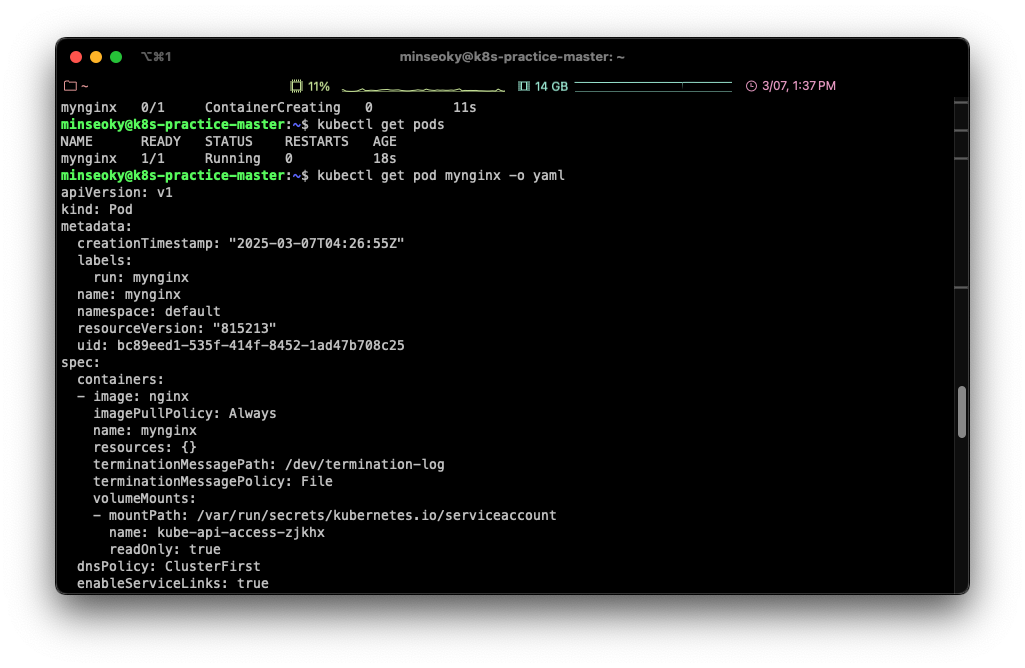Viewport: 1025px width, 668px height.
Task: Click the clock icon in status bar
Action: click(x=752, y=86)
